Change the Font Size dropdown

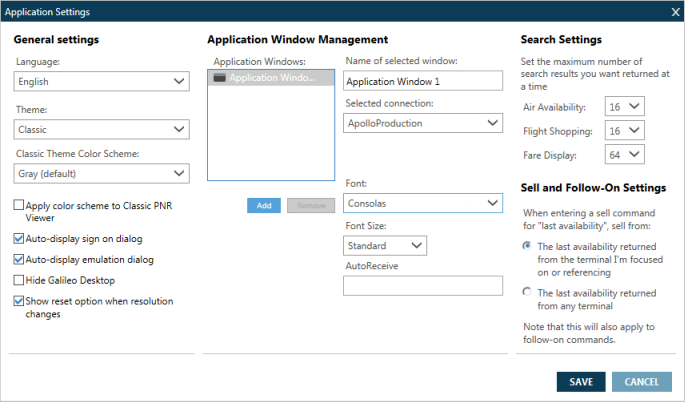385,245
